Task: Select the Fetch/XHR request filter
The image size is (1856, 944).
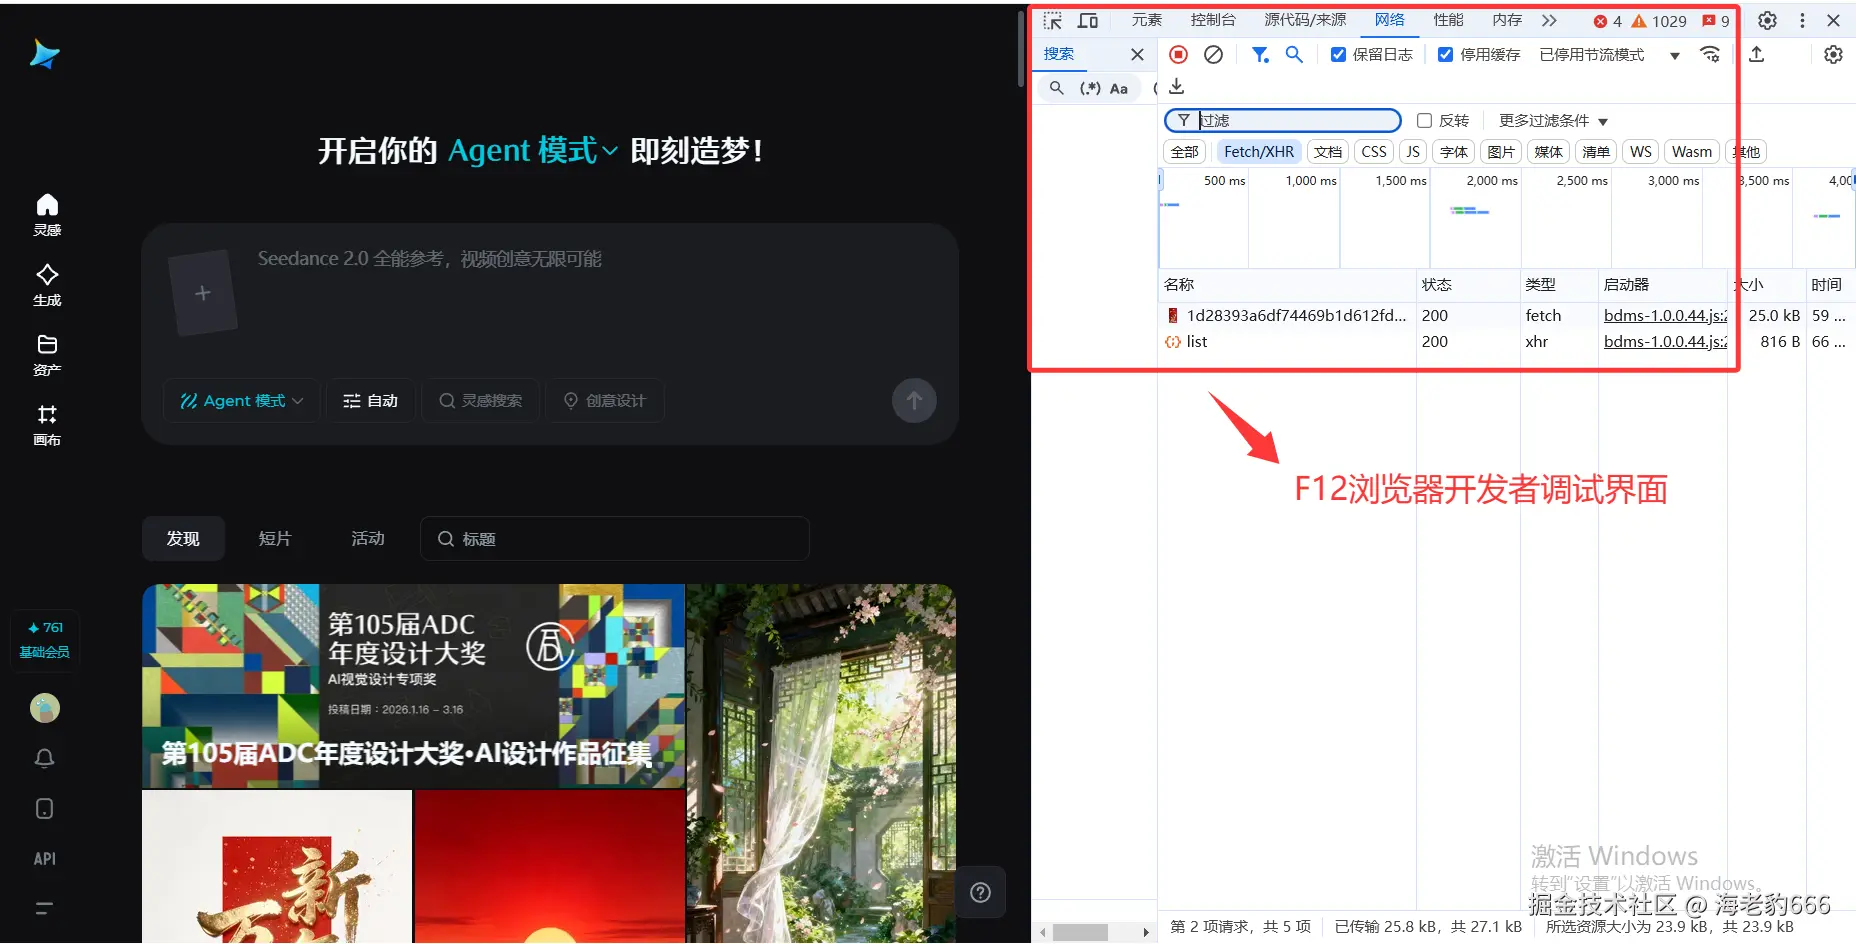Action: point(1258,151)
